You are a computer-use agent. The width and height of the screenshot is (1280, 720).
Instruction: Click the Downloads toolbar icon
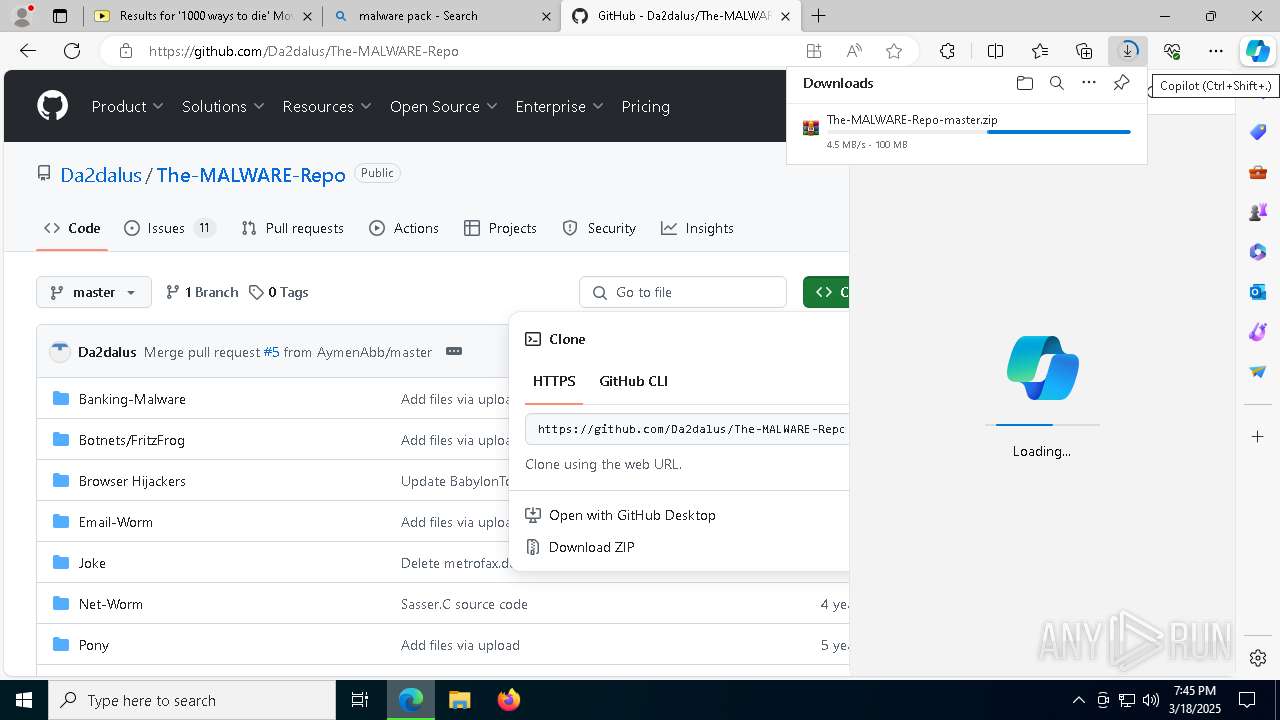1128,51
